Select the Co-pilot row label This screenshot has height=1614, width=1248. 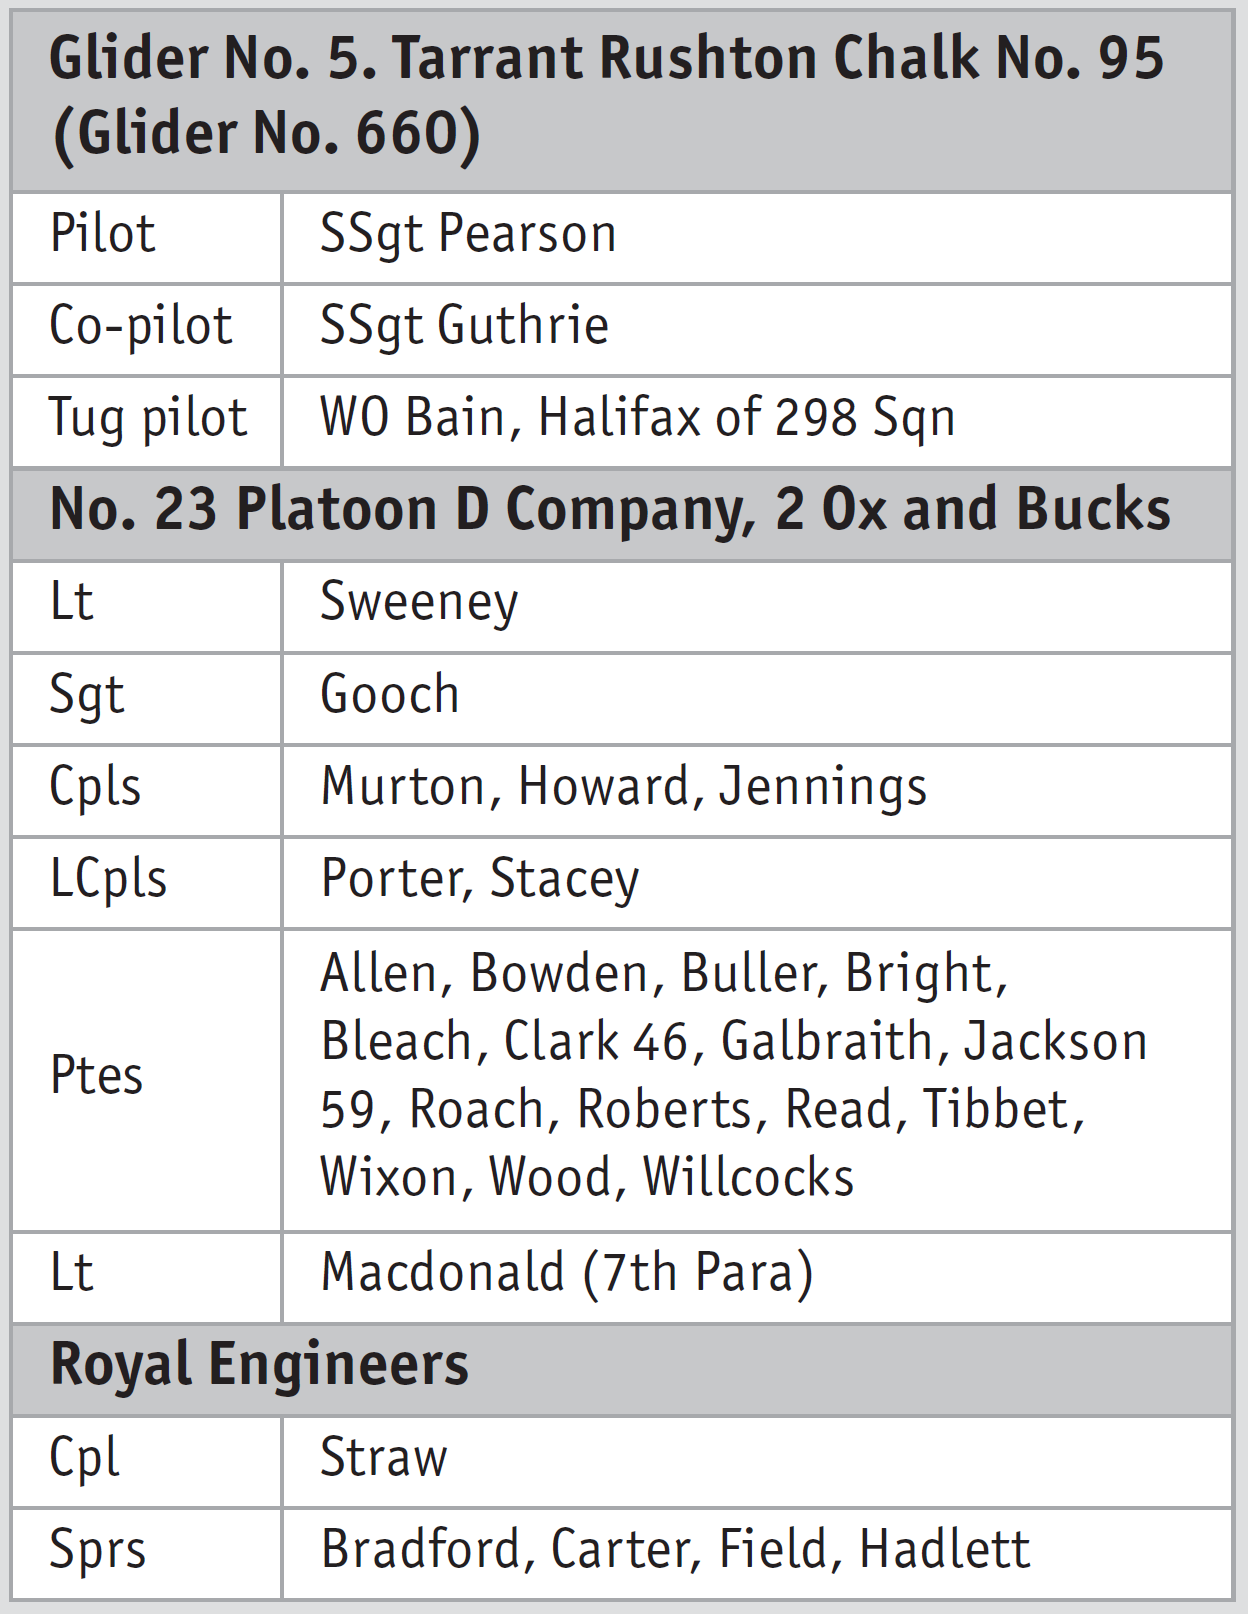[x=141, y=327]
